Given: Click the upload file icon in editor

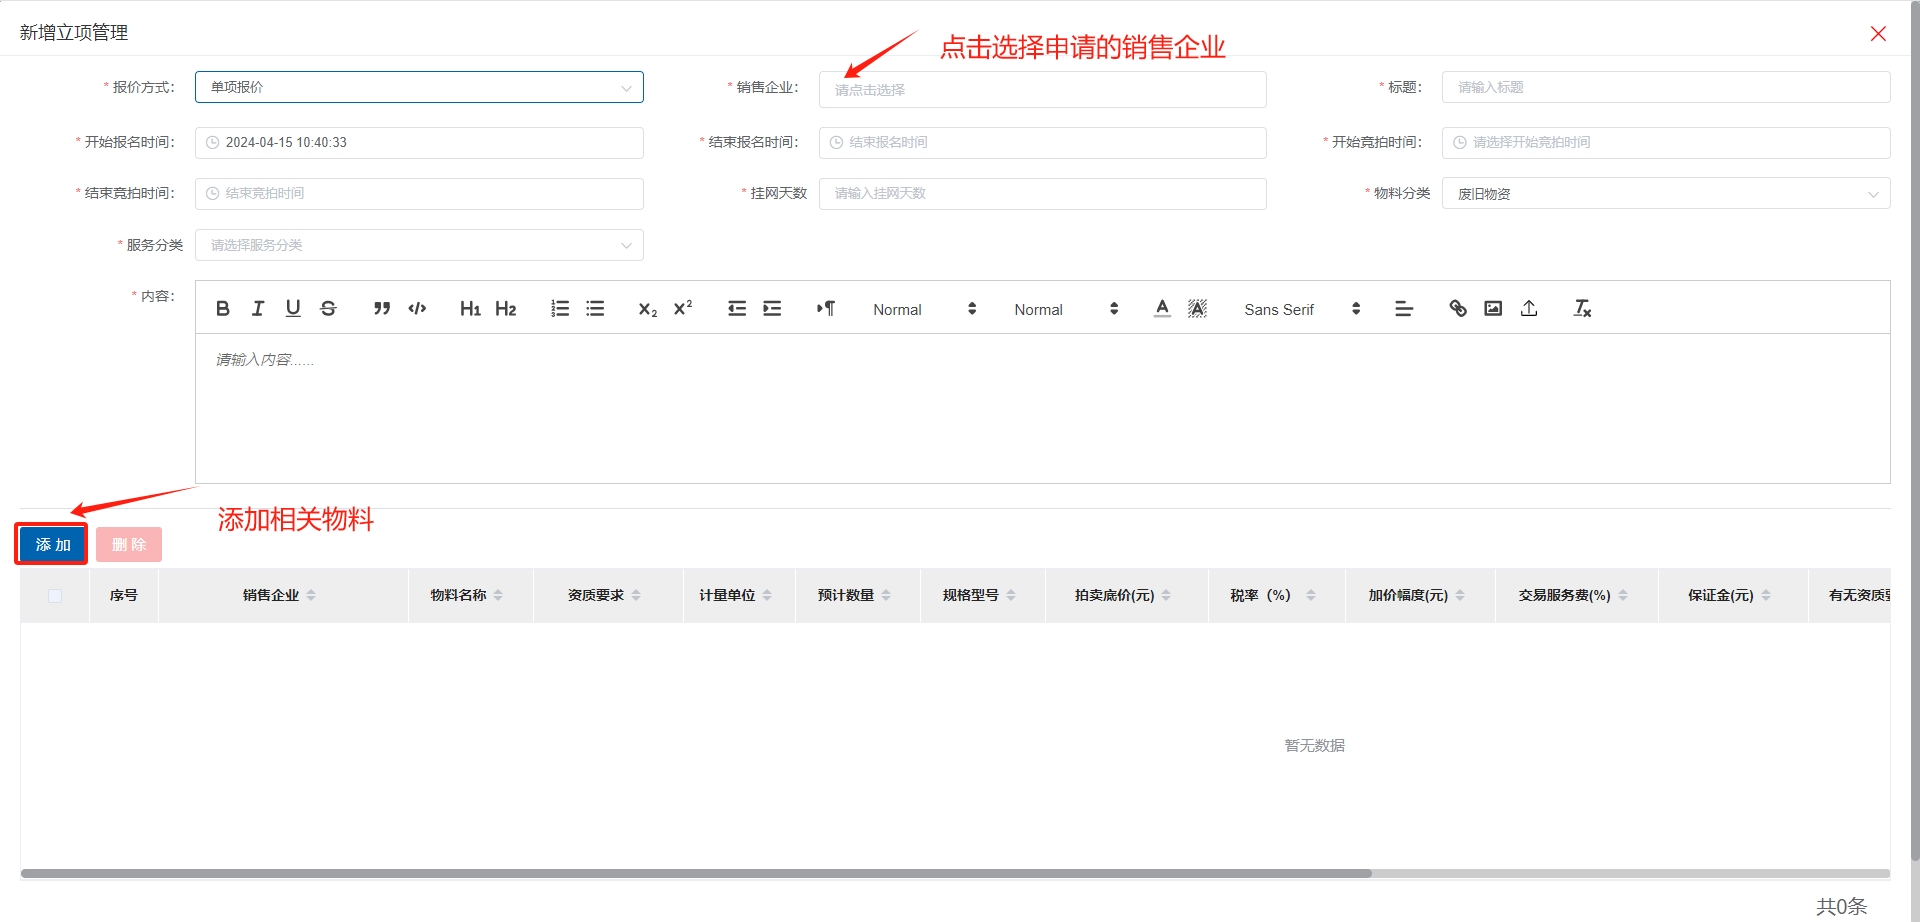Looking at the screenshot, I should pos(1529,309).
